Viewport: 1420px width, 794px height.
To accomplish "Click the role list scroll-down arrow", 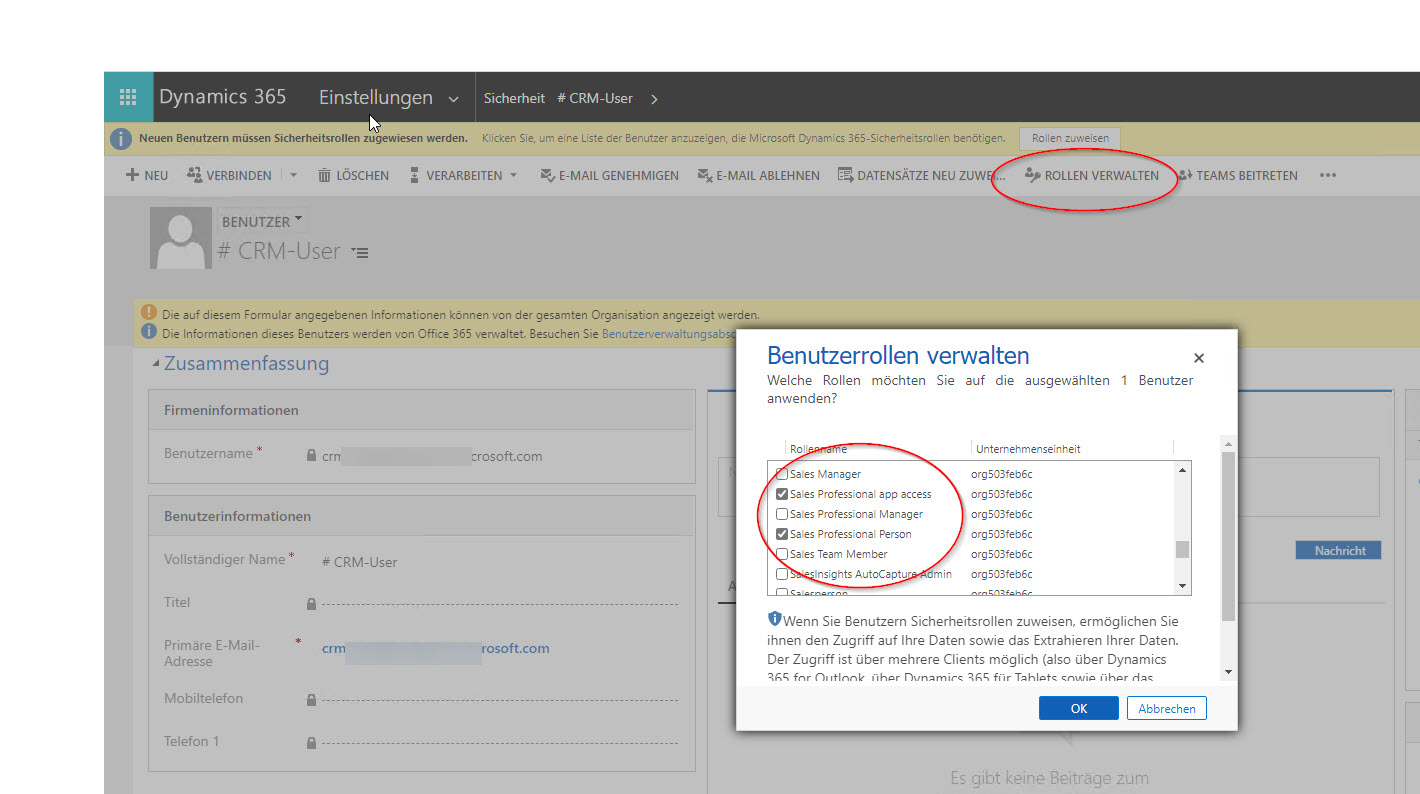I will [x=1183, y=586].
